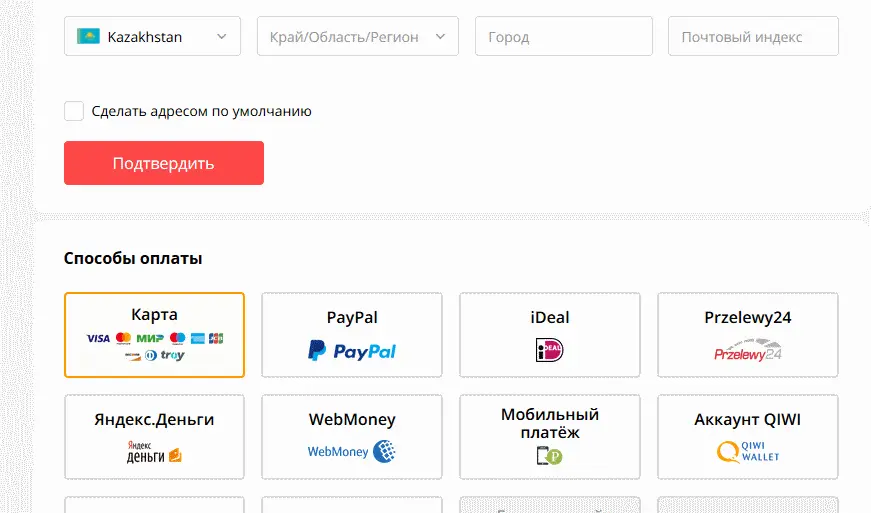Focus the Почтовый индекс field
The height and width of the screenshot is (513, 871).
(753, 36)
